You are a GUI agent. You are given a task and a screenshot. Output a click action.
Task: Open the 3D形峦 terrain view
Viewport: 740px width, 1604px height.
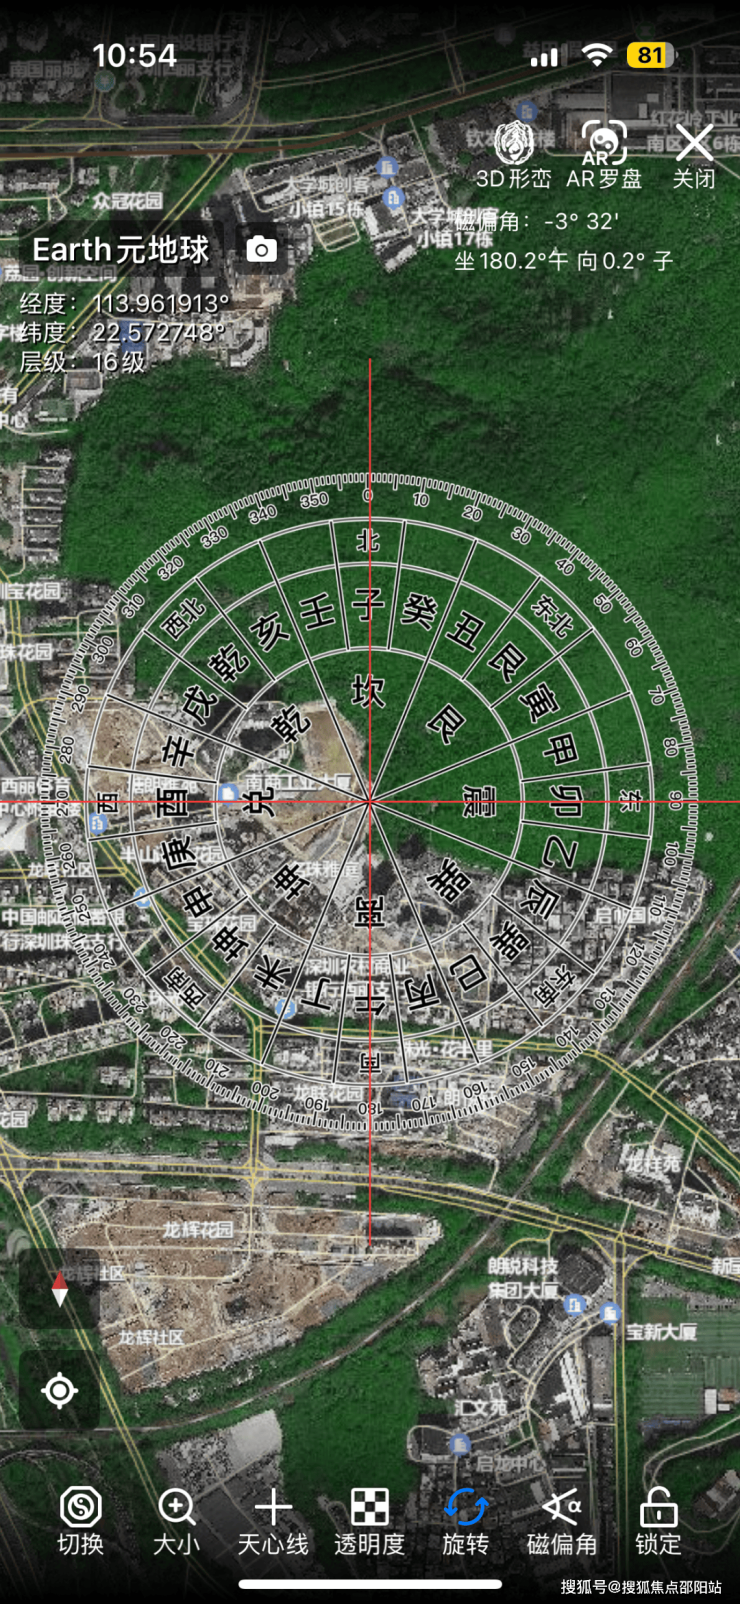pos(514,156)
